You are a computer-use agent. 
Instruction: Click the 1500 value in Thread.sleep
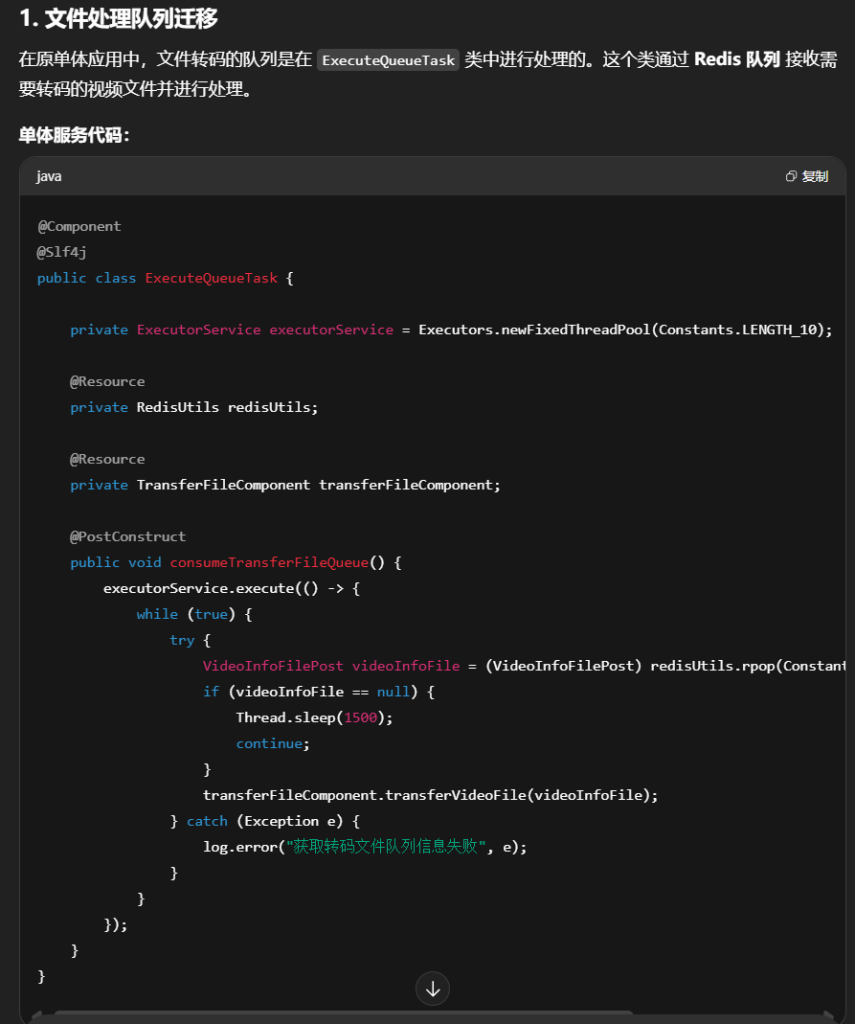[x=364, y=717]
